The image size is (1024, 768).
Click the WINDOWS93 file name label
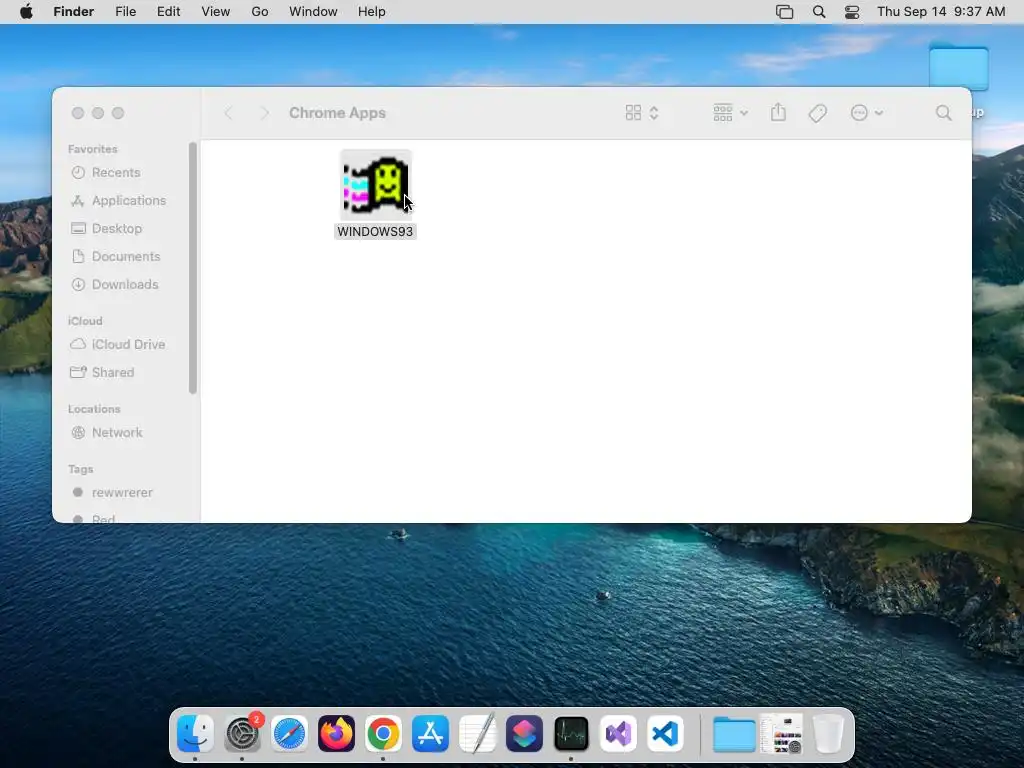375,232
